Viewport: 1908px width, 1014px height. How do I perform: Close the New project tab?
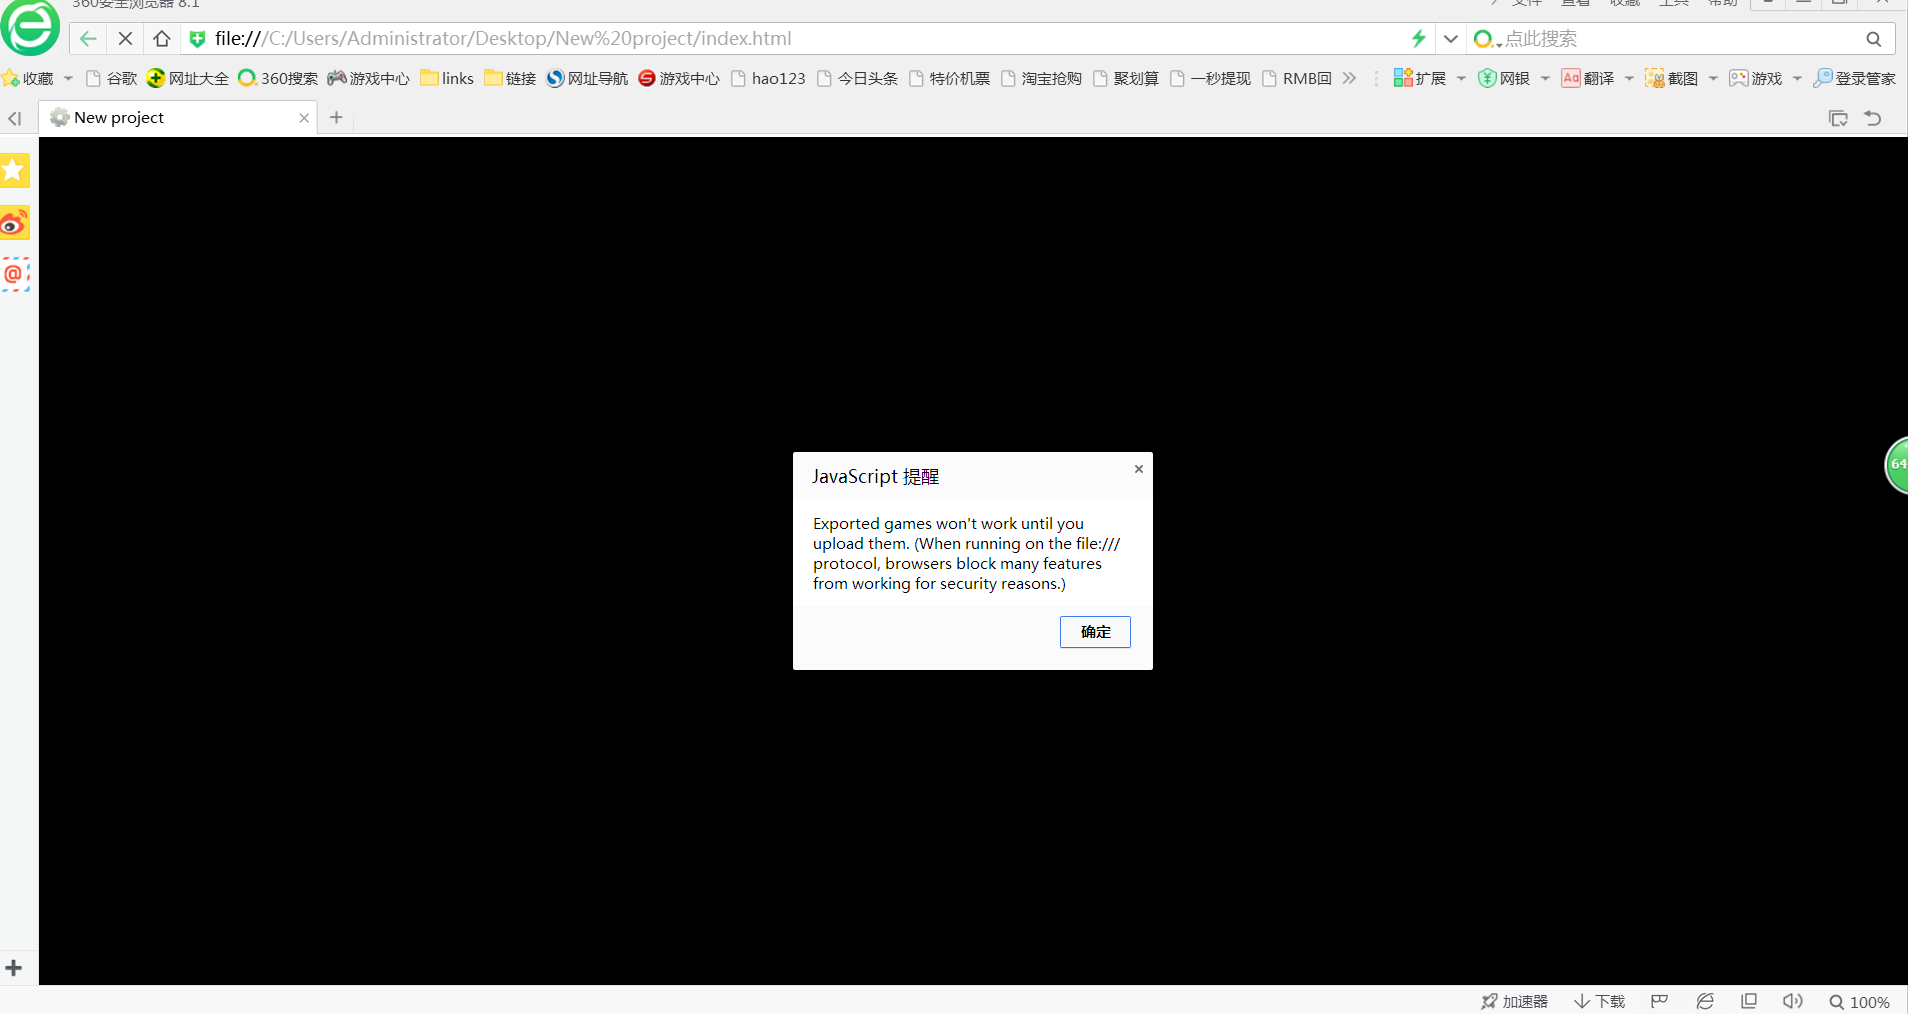click(304, 118)
